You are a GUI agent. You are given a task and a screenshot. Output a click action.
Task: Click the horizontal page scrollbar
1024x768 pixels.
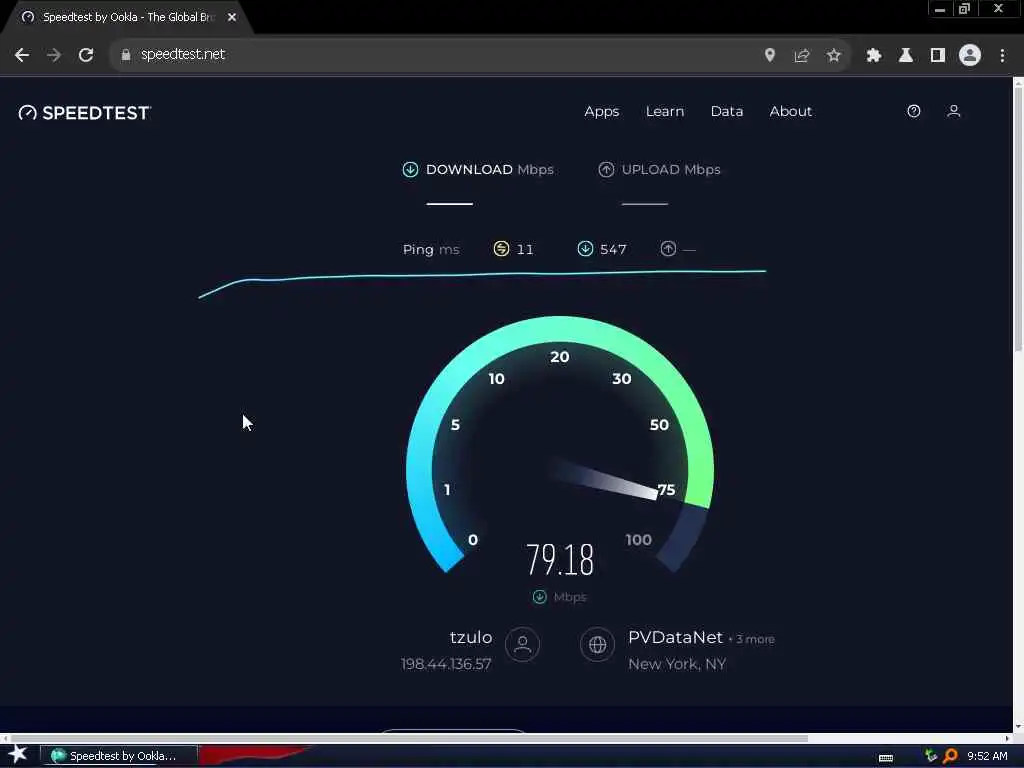[408, 739]
